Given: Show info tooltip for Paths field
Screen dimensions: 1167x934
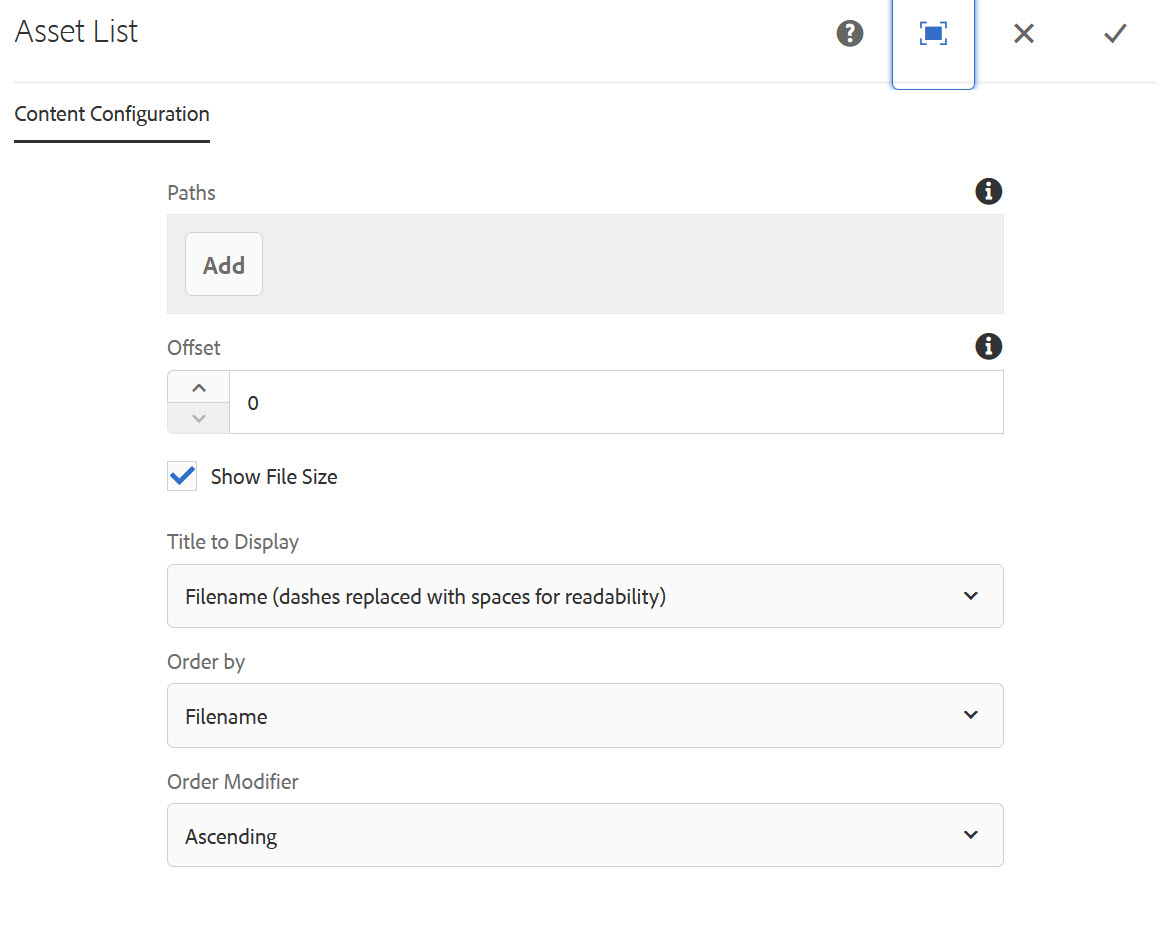Looking at the screenshot, I should (988, 191).
